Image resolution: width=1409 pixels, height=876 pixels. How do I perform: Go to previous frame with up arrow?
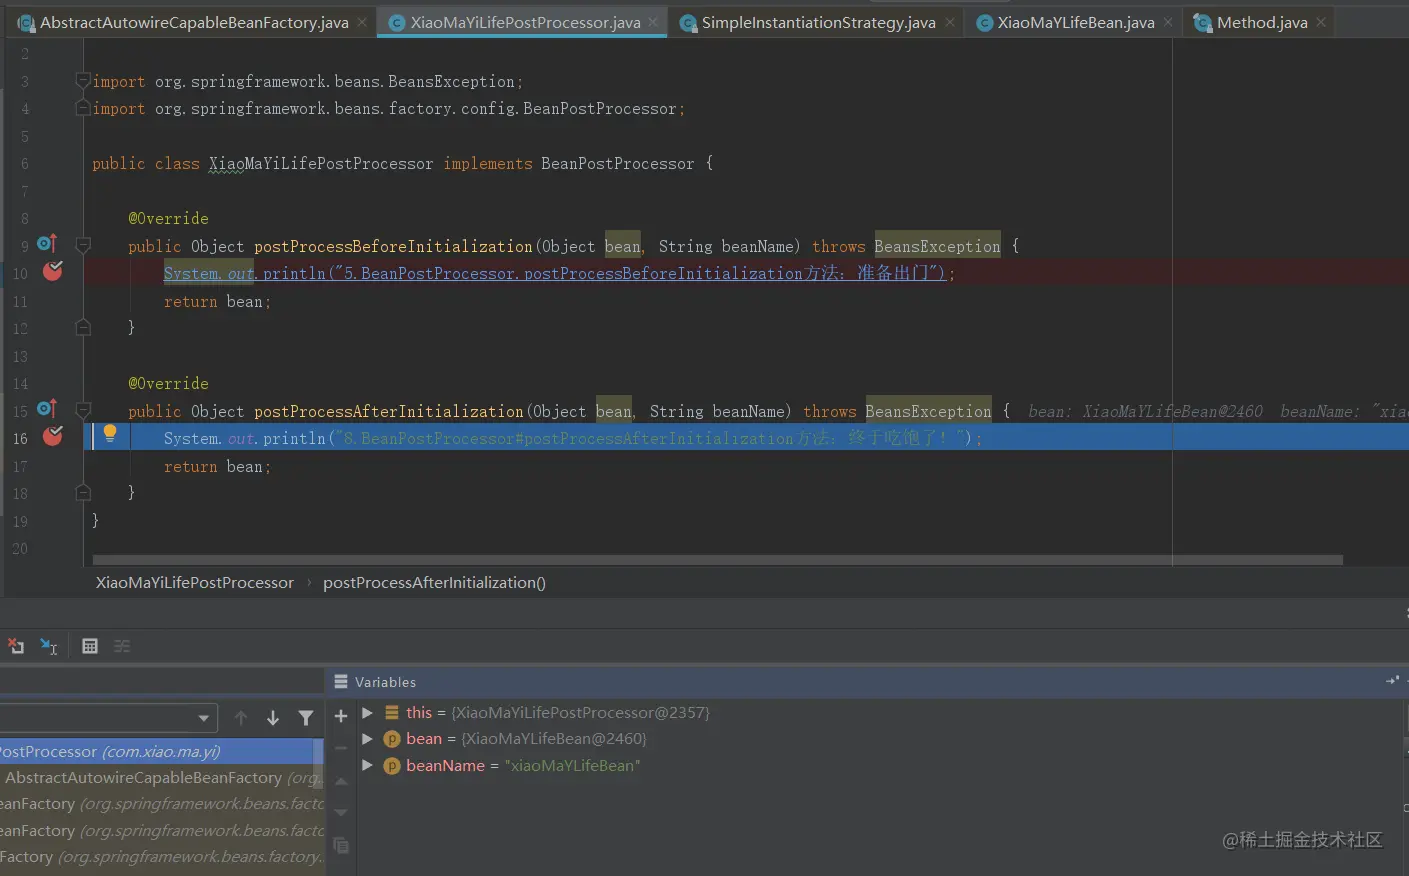pos(241,718)
